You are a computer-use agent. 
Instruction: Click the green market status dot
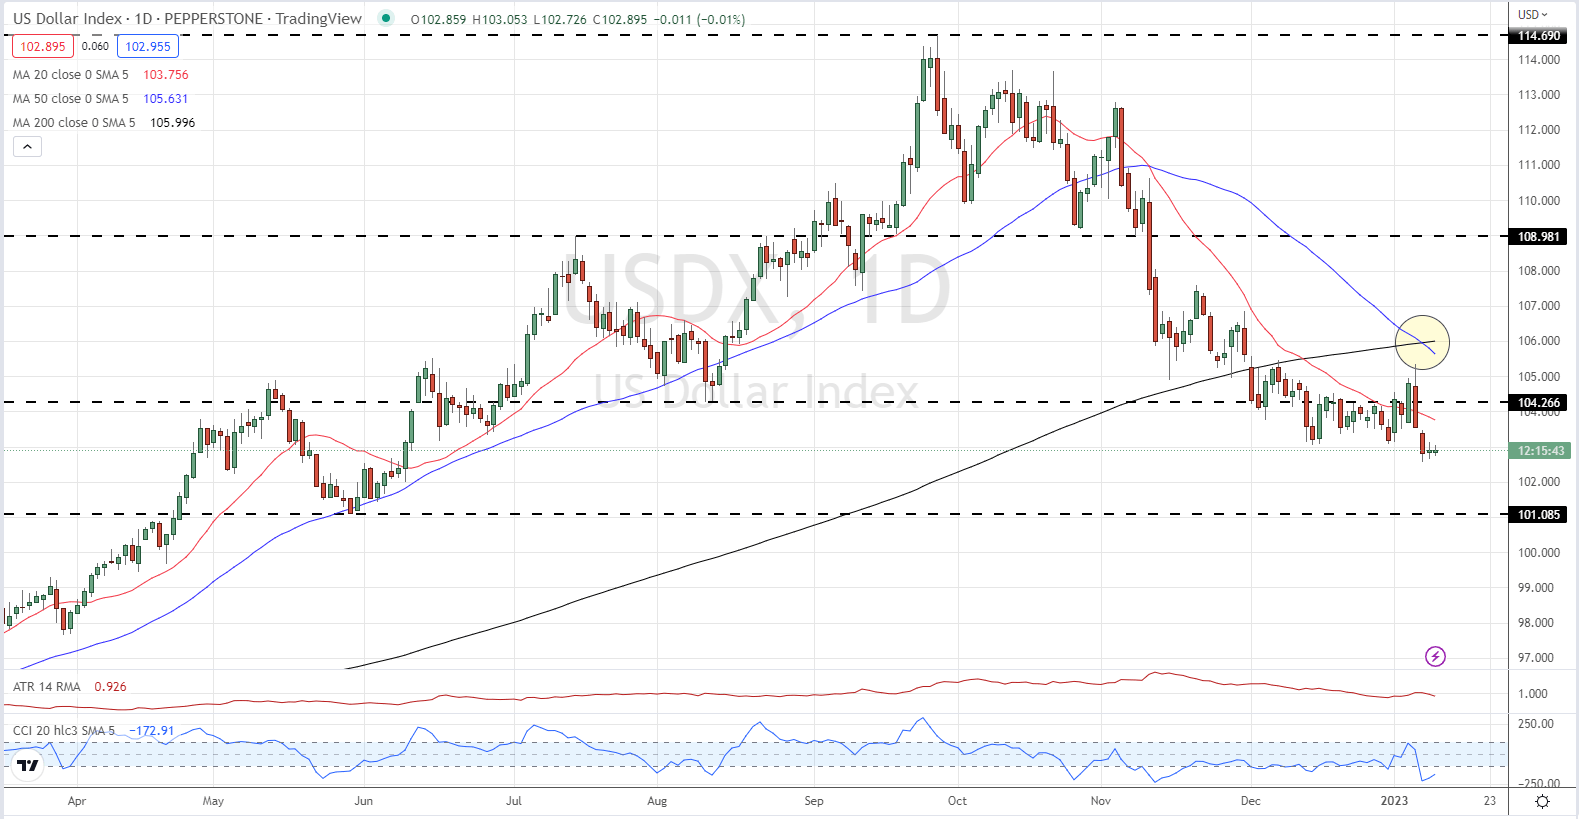point(387,18)
